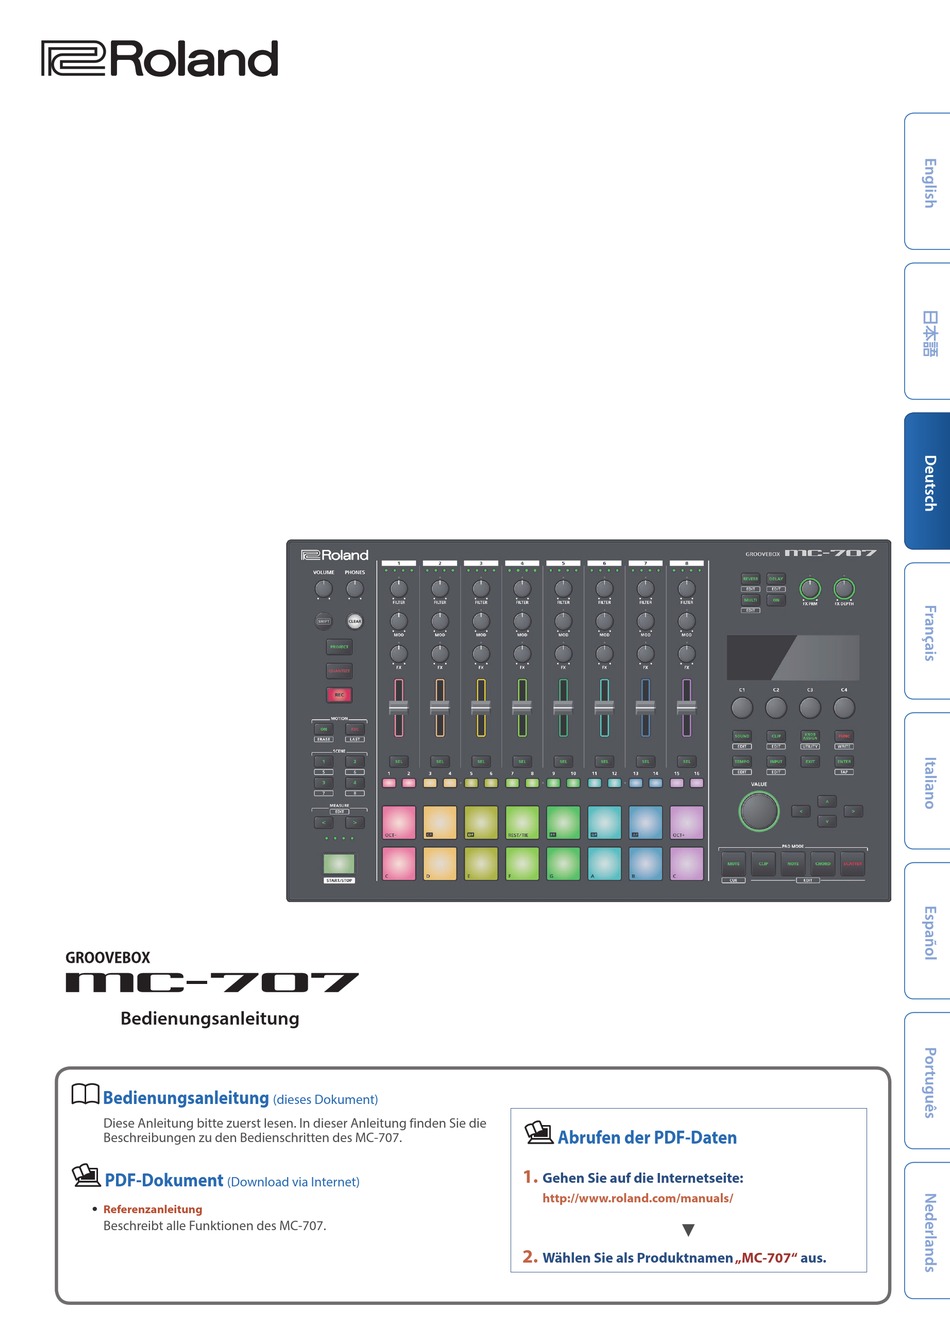Click the pink OCT- pad
Screen dimensions: 950x1344
[x=399, y=822]
